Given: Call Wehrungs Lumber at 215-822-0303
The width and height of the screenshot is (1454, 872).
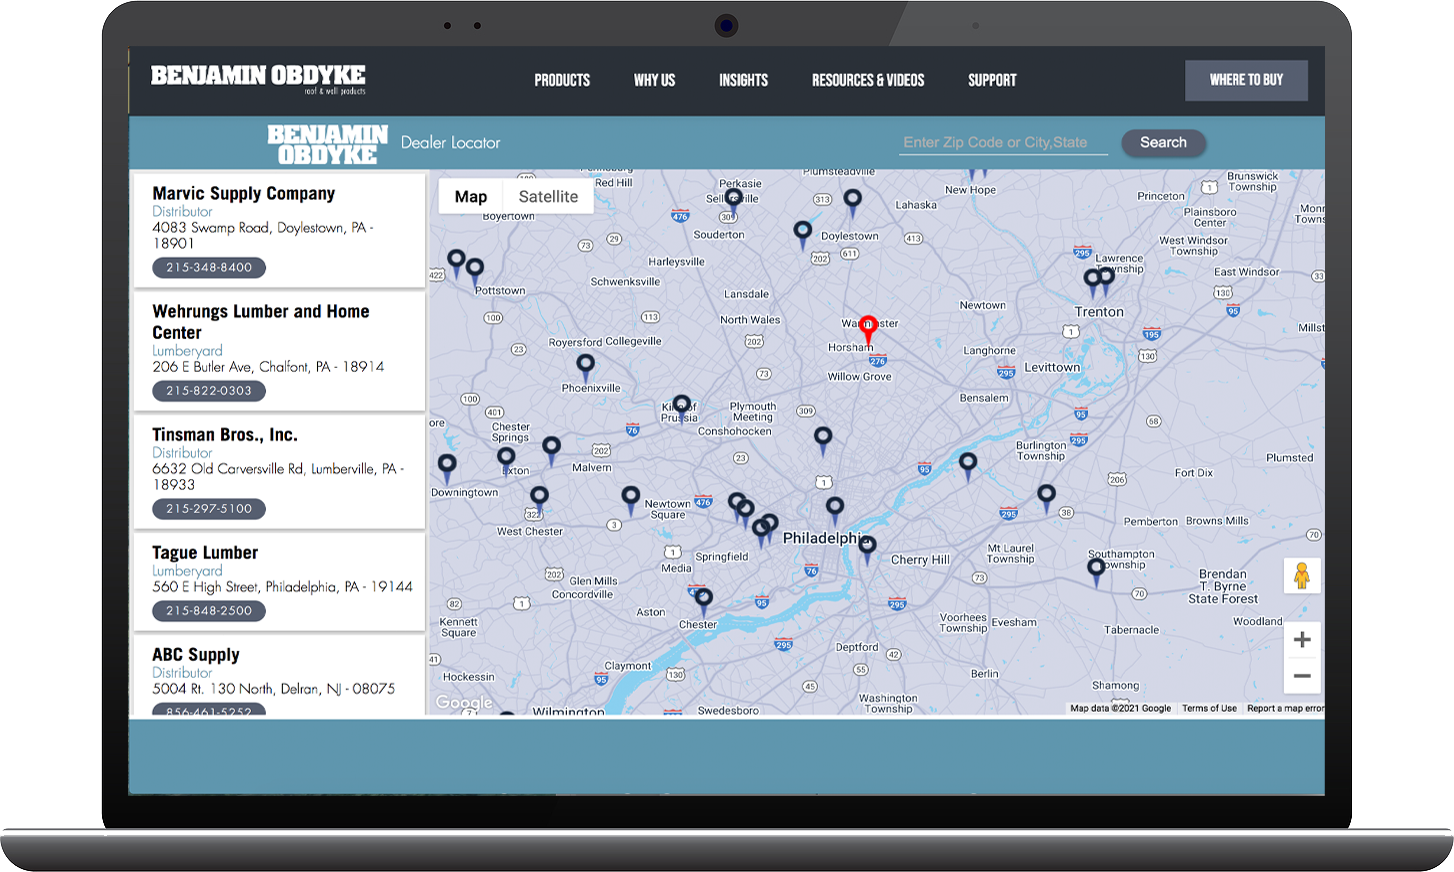Looking at the screenshot, I should (209, 391).
